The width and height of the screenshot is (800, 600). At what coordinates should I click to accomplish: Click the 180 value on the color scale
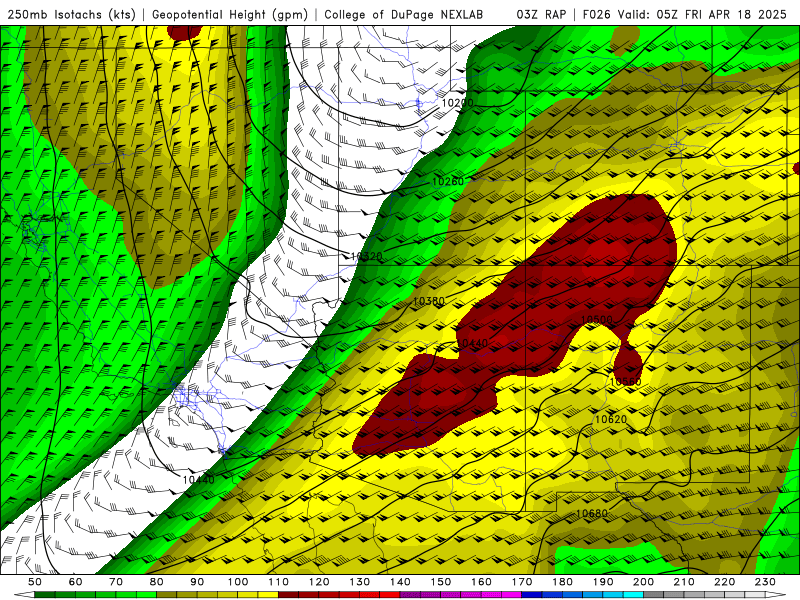562,582
